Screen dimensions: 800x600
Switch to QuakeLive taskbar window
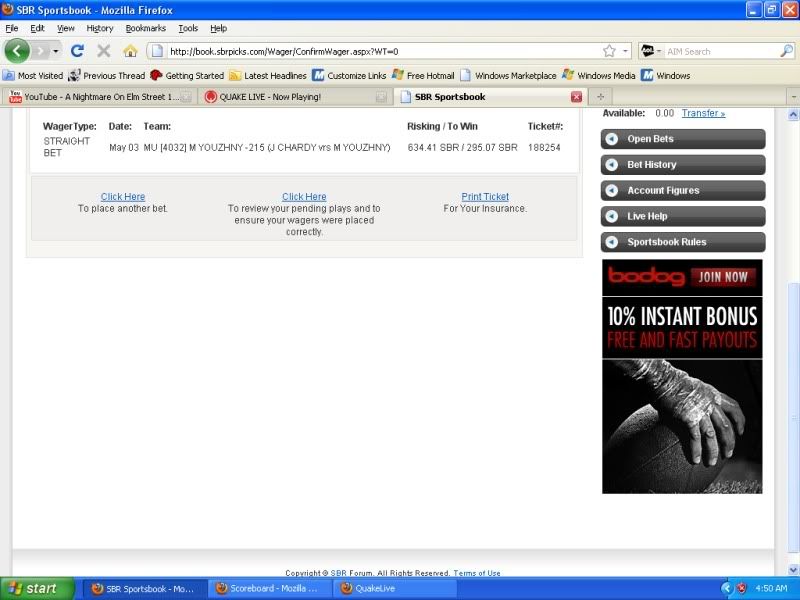(x=394, y=588)
